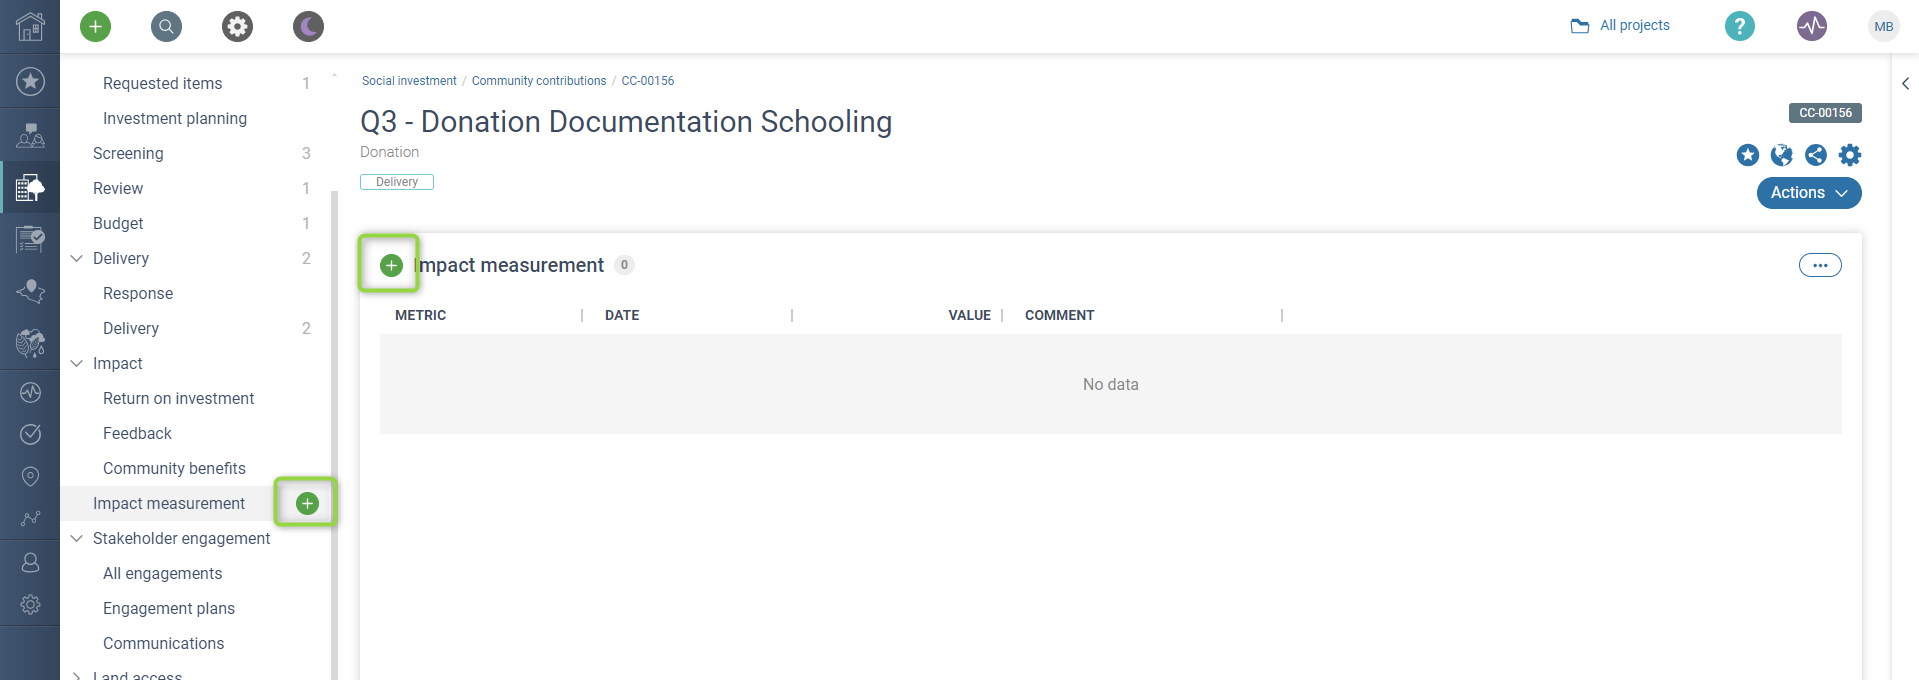Viewport: 1919px width, 680px height.
Task: Open the search icon in top toolbar
Action: click(x=167, y=27)
